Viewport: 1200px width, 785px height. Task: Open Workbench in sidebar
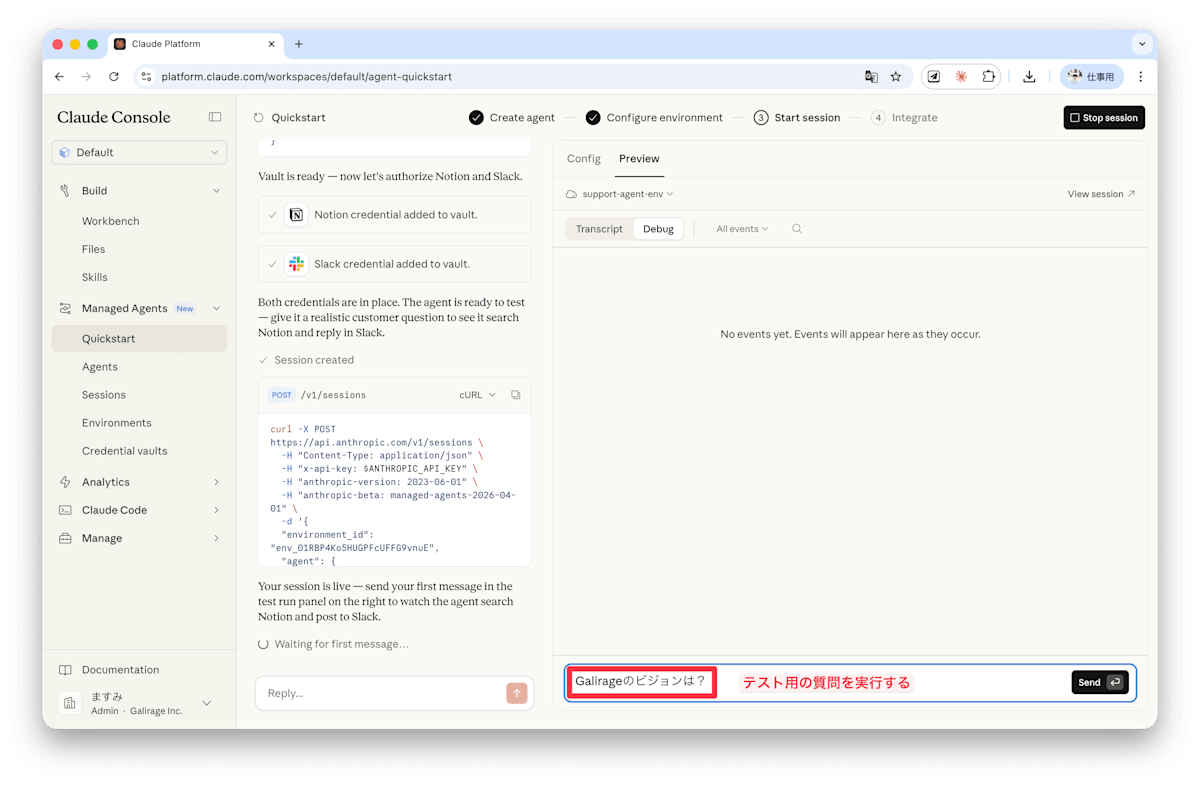(x=110, y=221)
